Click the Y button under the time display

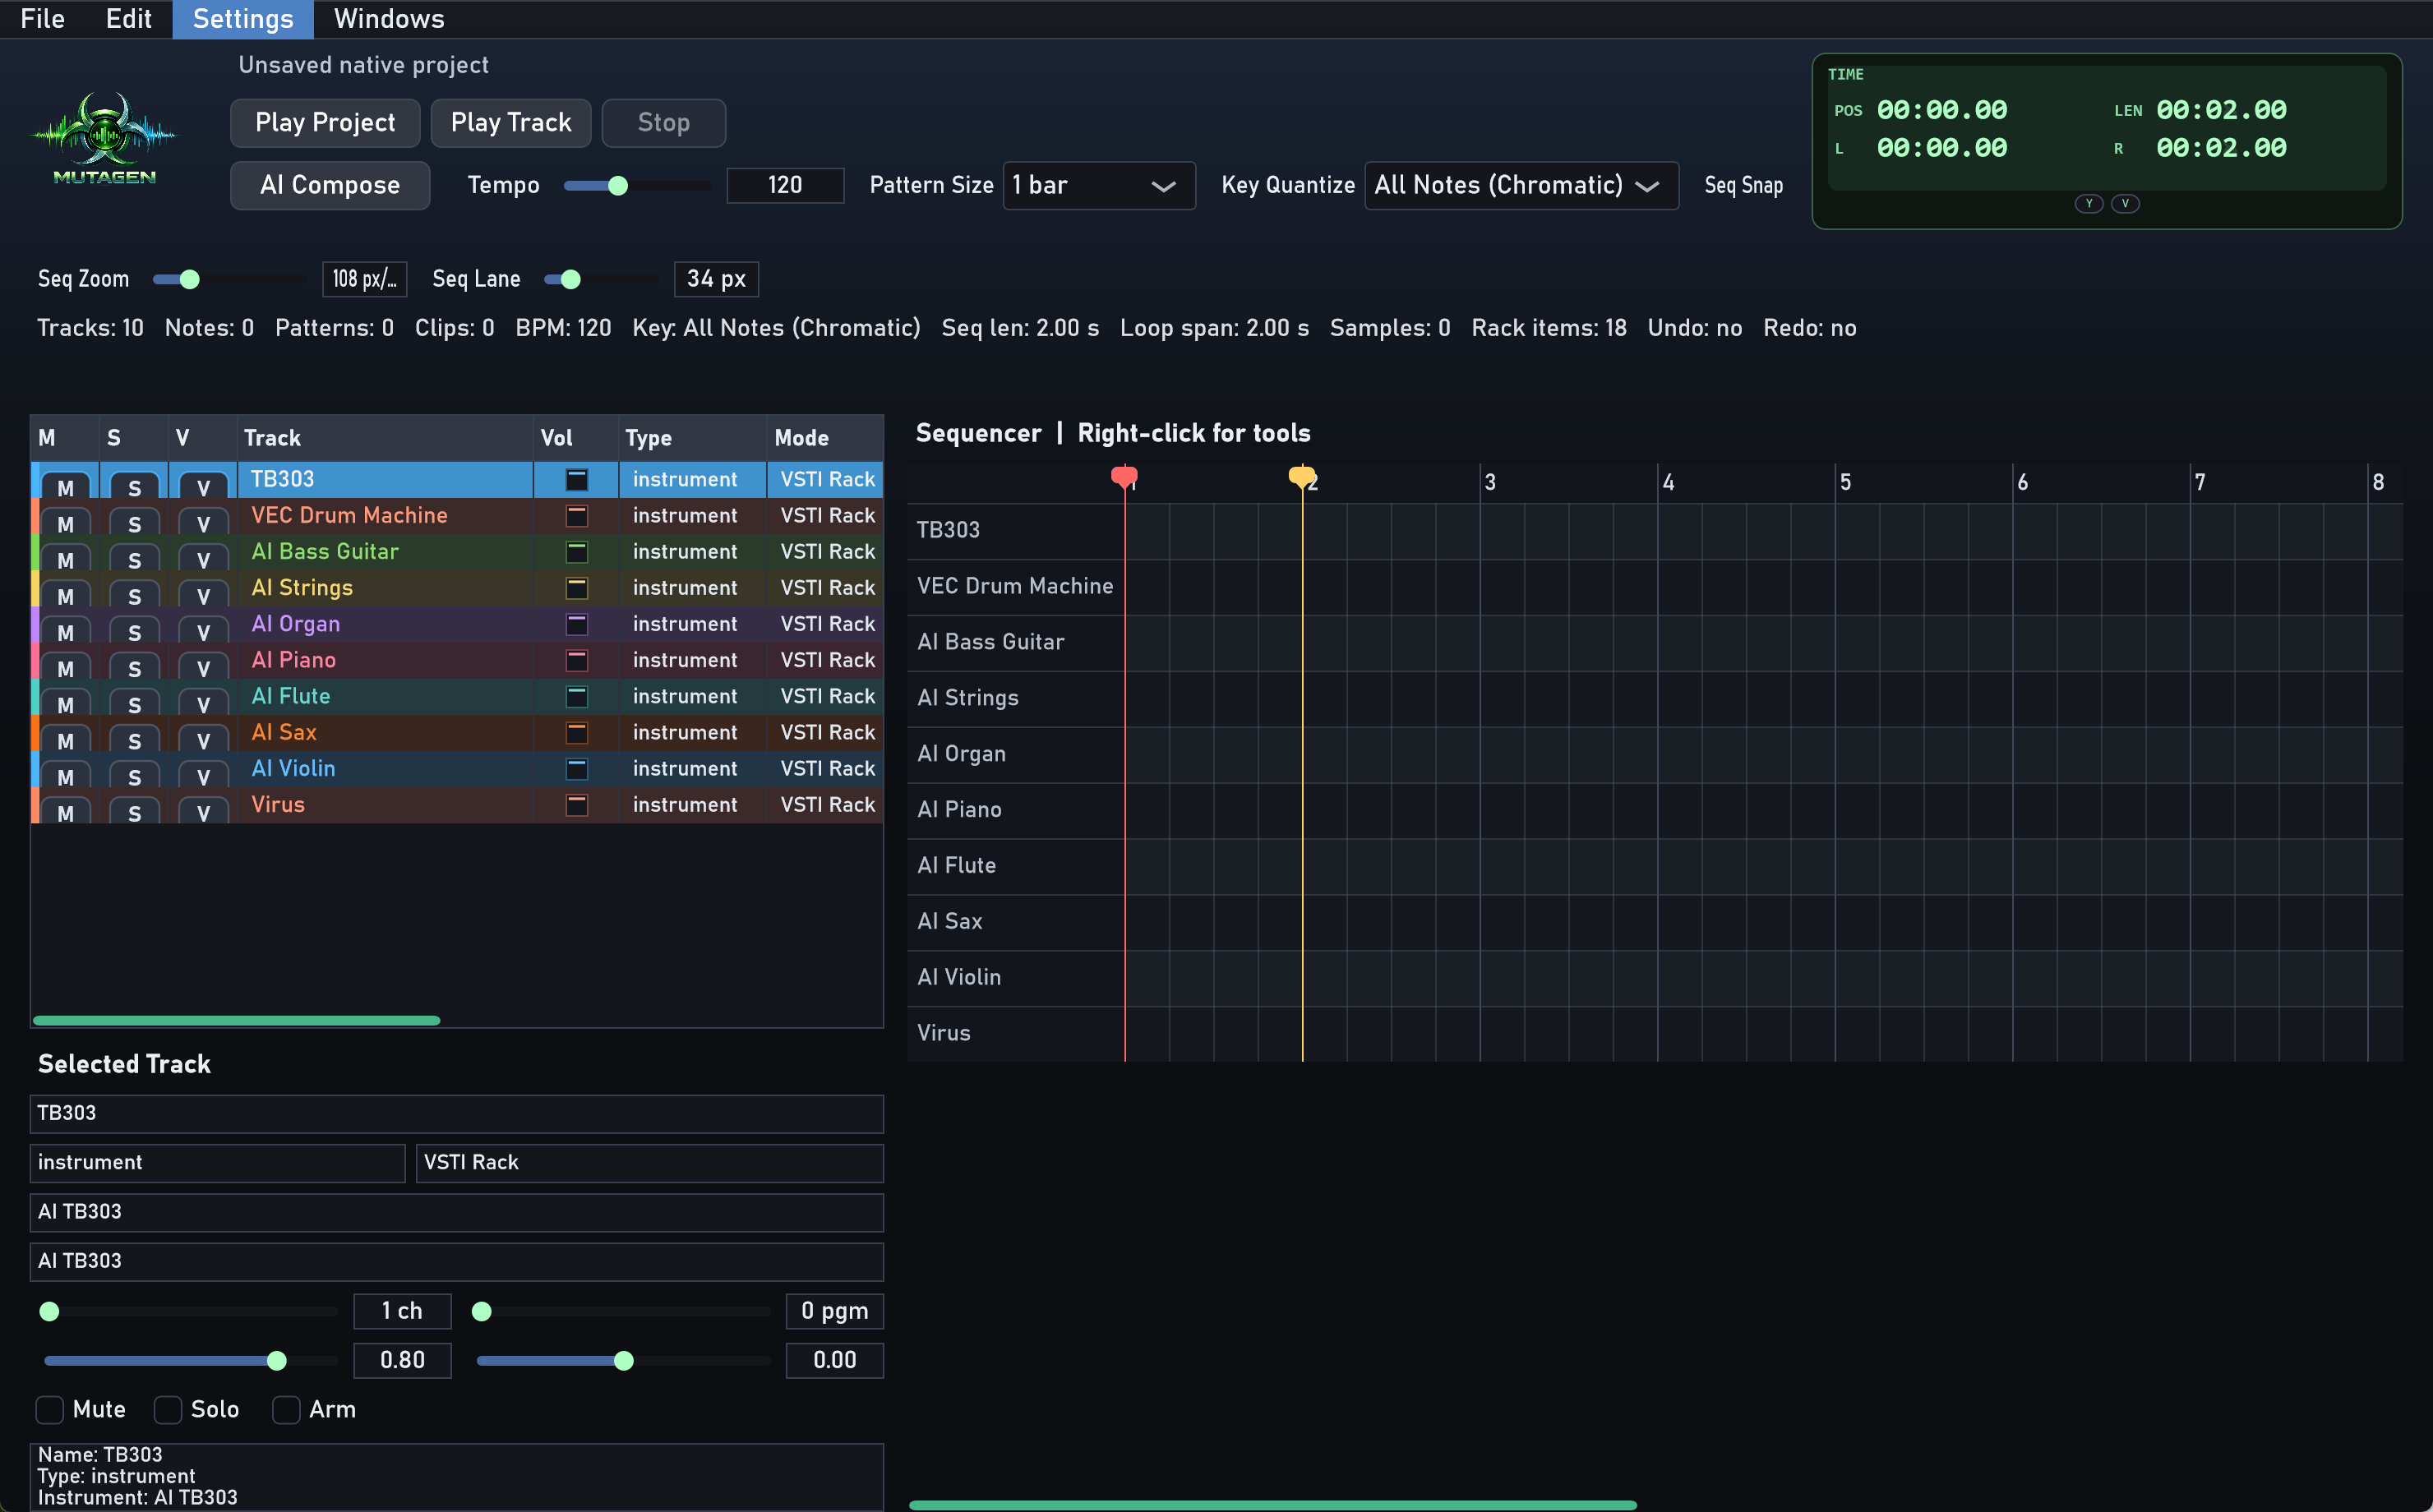[x=2089, y=203]
